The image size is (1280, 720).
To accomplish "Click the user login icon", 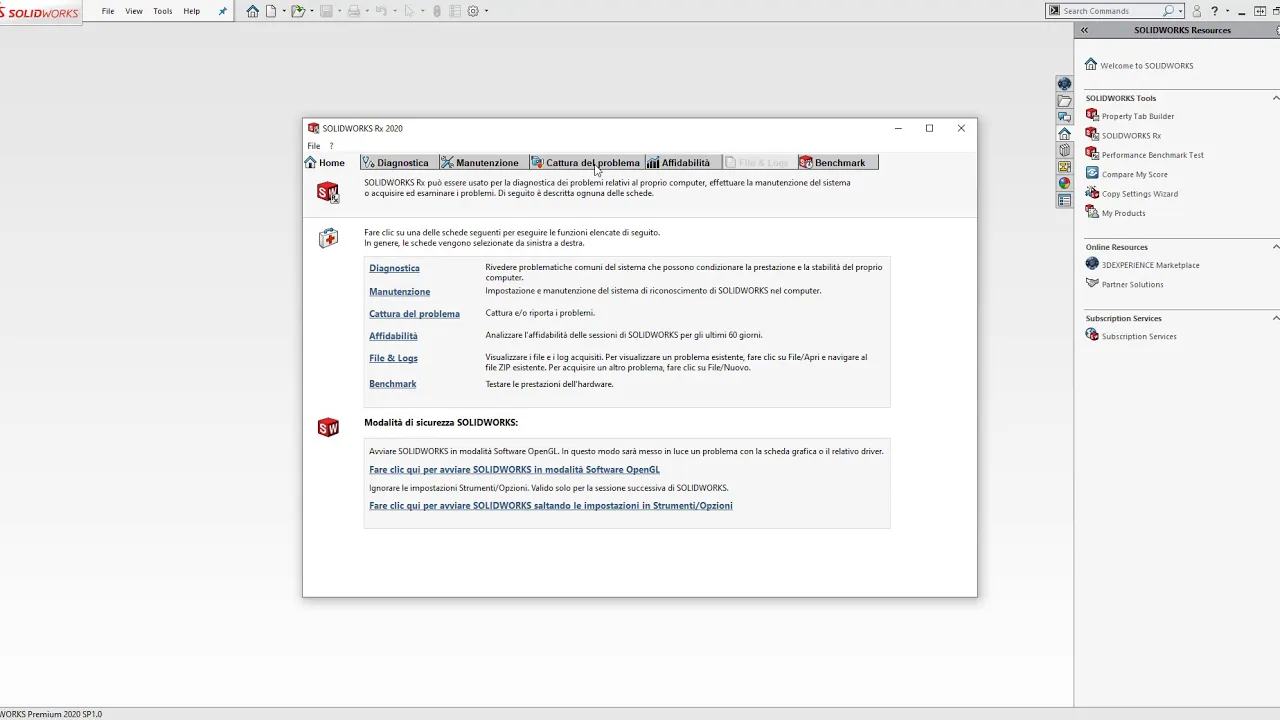I will (x=1197, y=11).
